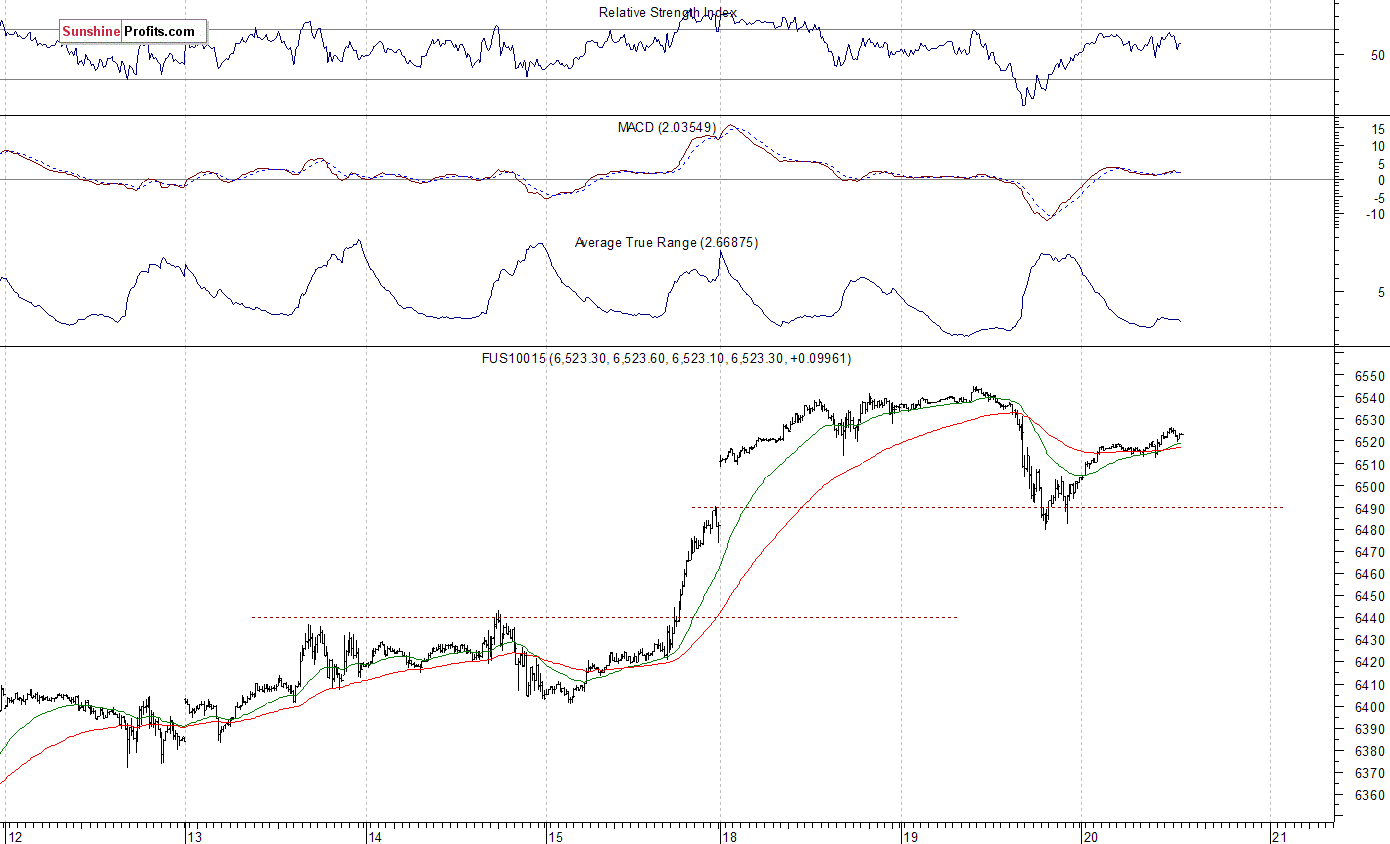Select the 6360 price axis label
The height and width of the screenshot is (844, 1390).
coord(1369,795)
